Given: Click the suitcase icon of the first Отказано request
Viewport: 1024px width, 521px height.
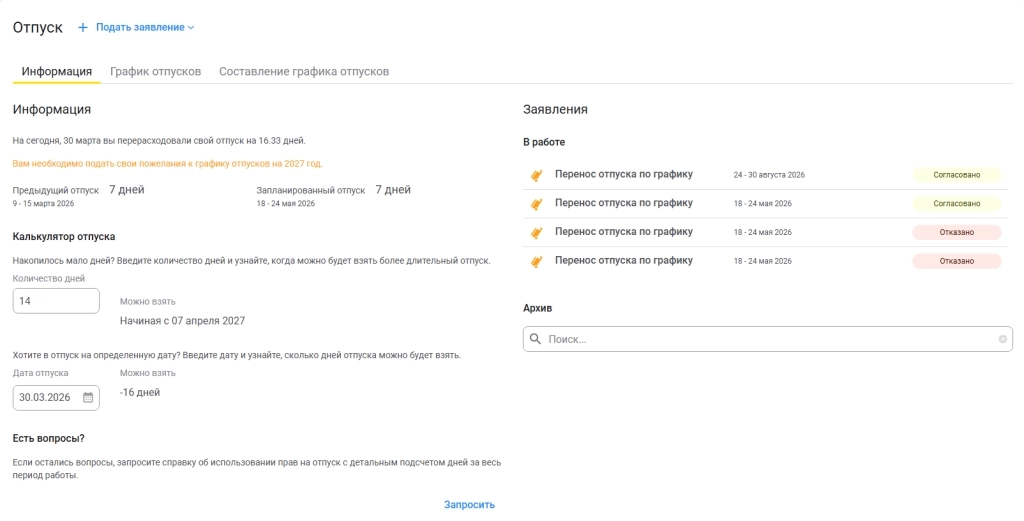Looking at the screenshot, I should [536, 232].
